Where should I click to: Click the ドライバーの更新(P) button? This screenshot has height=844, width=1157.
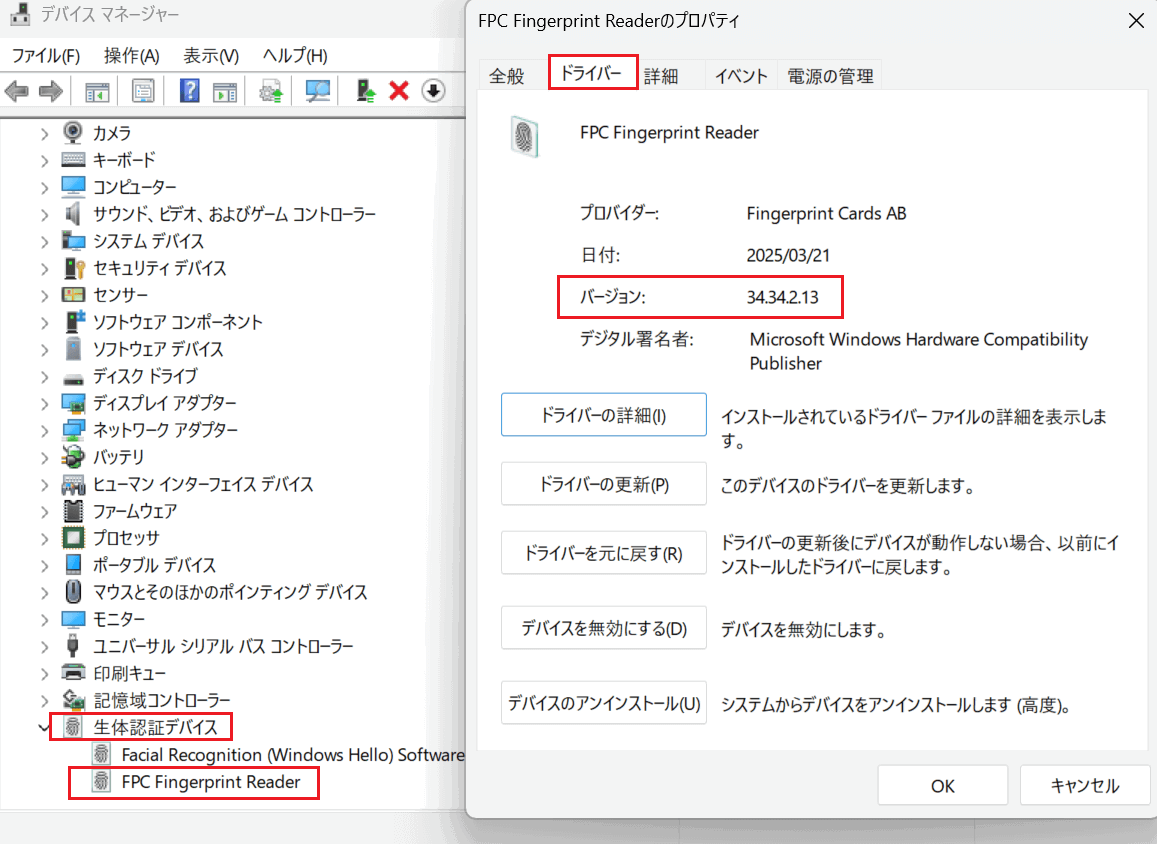point(604,484)
